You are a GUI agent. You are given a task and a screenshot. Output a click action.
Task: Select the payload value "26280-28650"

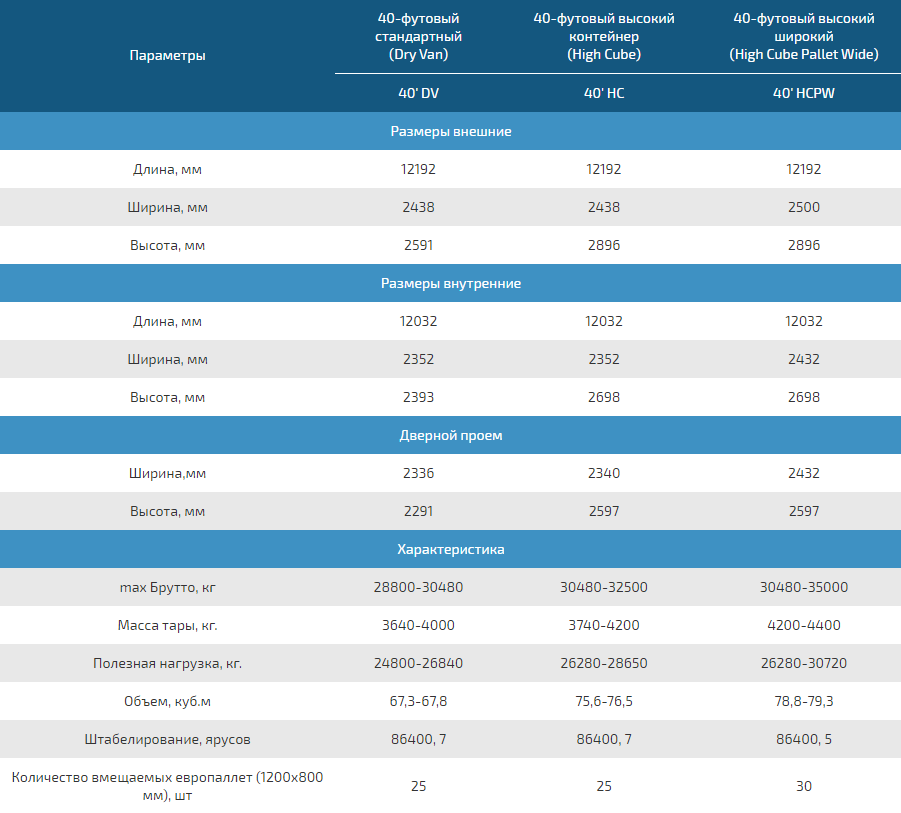point(604,663)
